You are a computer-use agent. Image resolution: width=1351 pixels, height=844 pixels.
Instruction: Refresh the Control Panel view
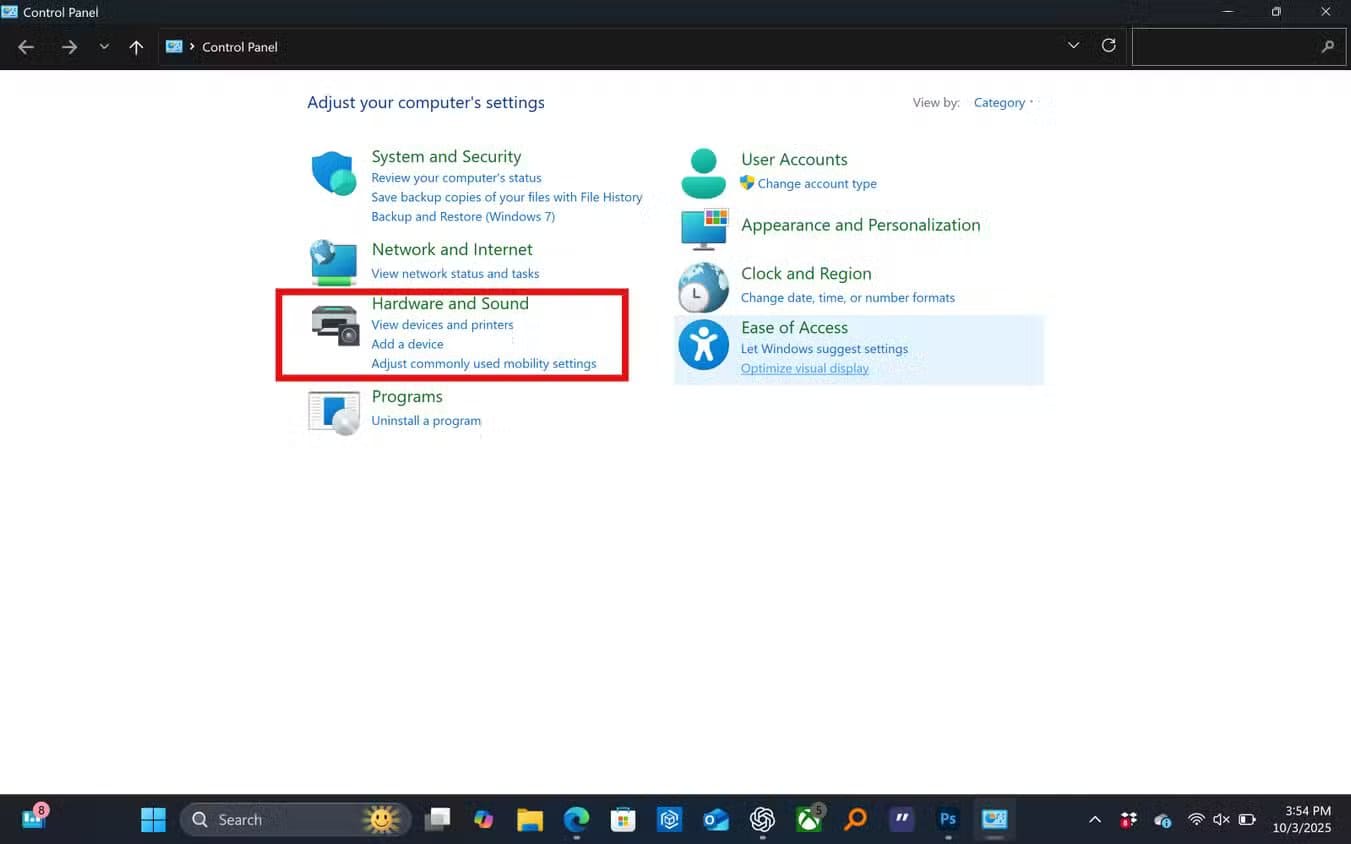point(1108,46)
